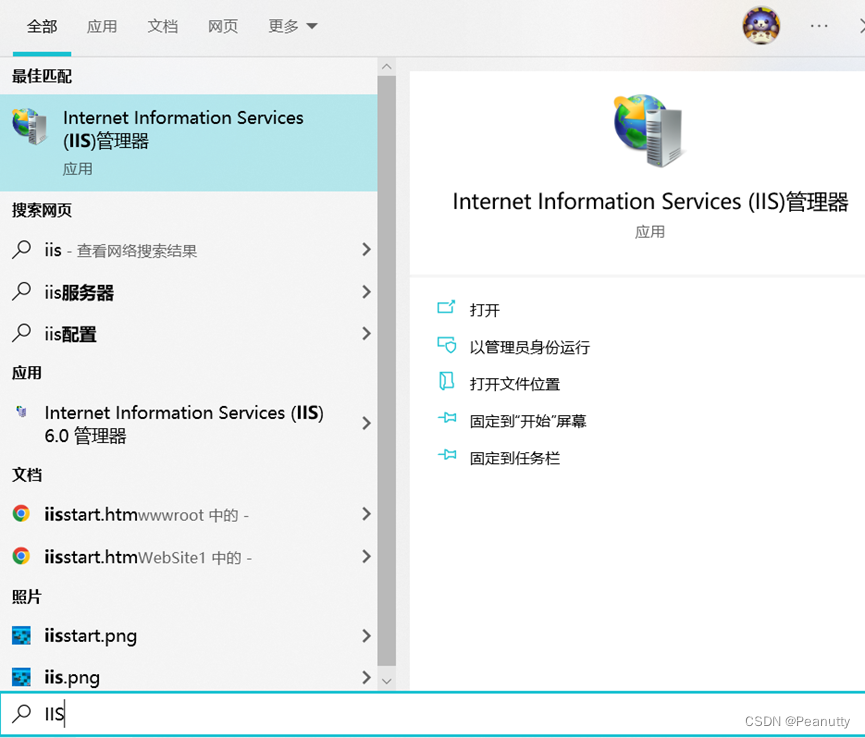Click the folder-location icon beside 打开文件位置
This screenshot has width=865, height=738.
(x=446, y=381)
